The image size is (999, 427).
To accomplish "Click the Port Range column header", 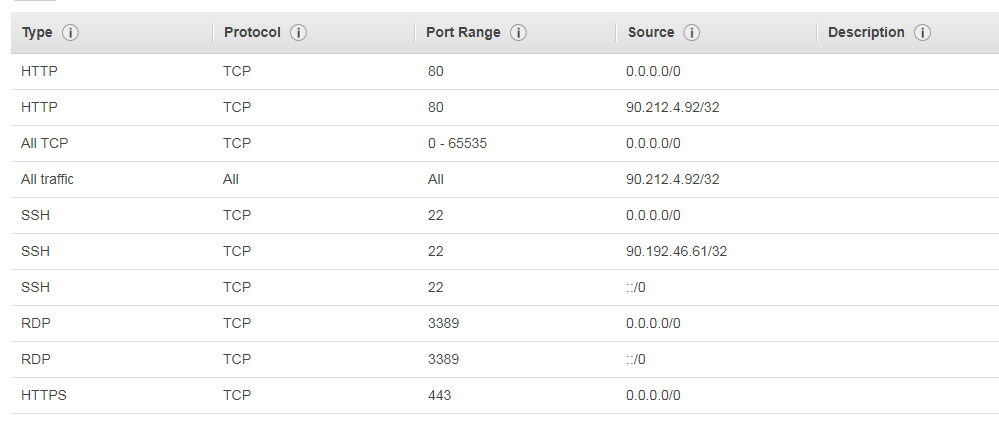I will point(463,33).
